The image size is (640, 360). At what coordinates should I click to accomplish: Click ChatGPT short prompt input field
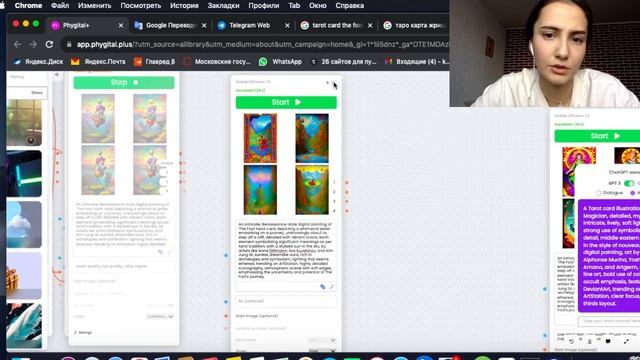tap(609, 322)
